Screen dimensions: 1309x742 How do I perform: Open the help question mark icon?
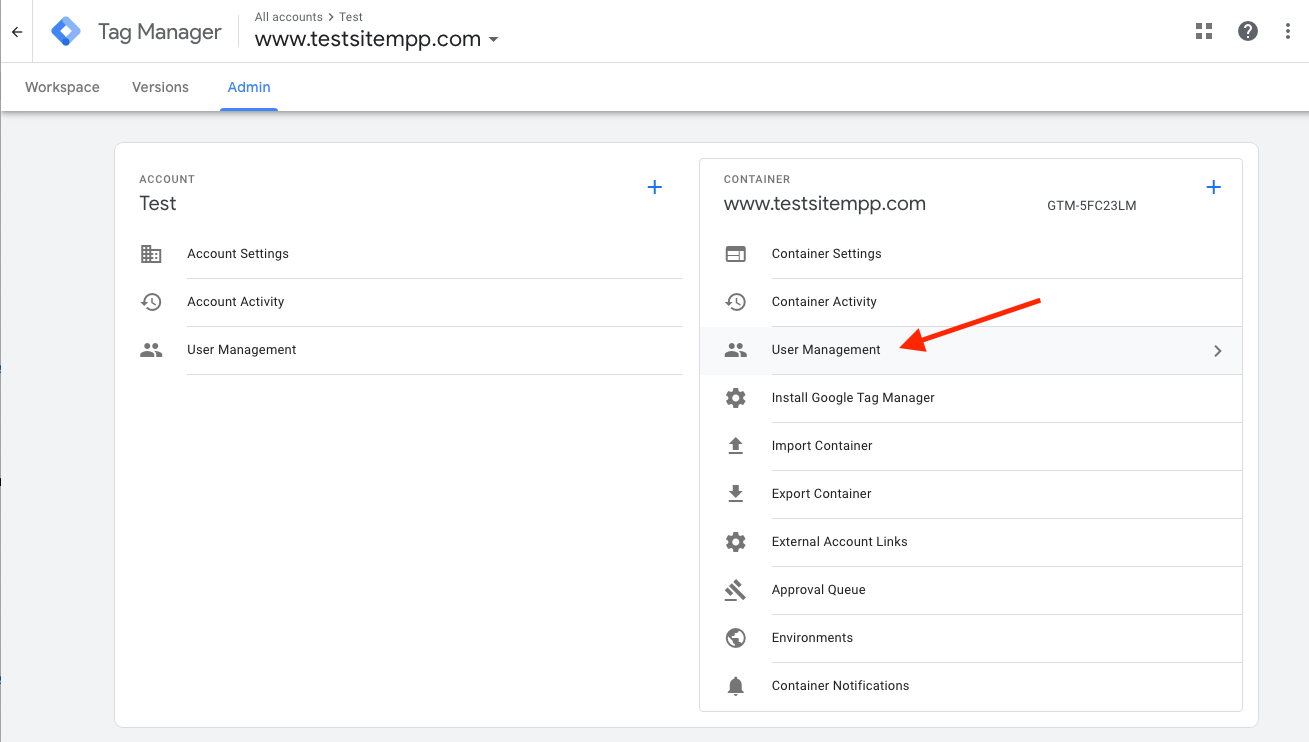pos(1248,31)
